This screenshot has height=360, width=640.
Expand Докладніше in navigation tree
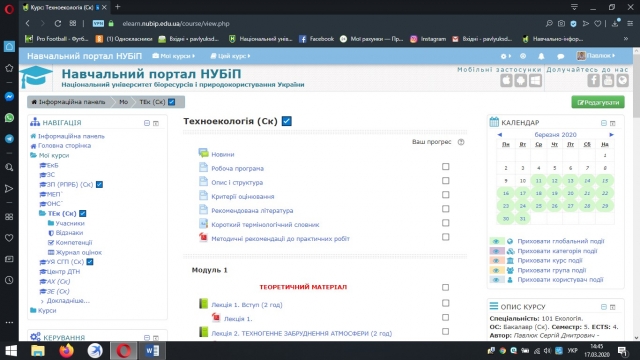68,301
